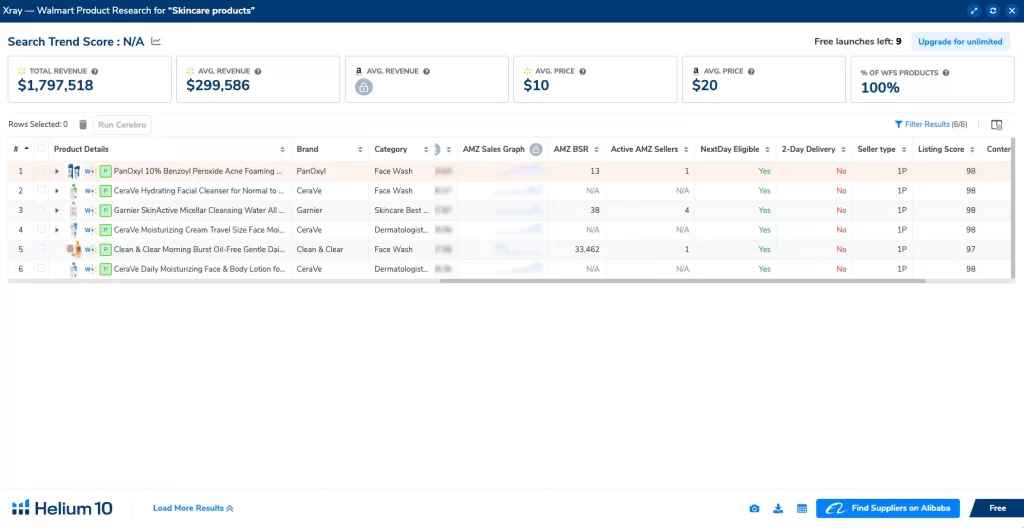Check the row 2 CeraVe Hydrating checkbox
Image resolution: width=1024 pixels, height=528 pixels.
(x=41, y=190)
